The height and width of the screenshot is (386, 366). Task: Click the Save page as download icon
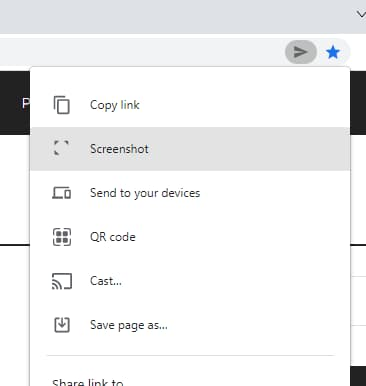[62, 325]
